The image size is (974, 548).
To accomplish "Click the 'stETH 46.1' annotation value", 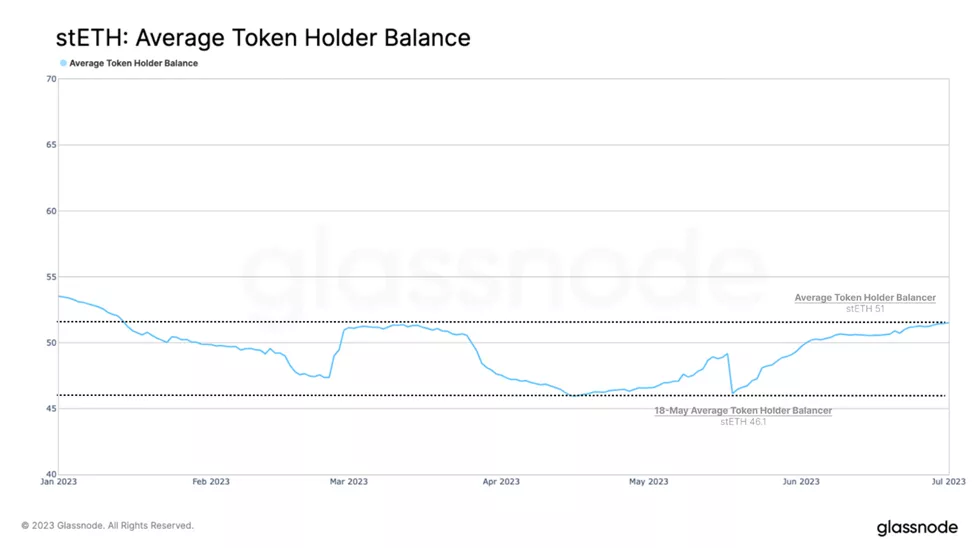I will coord(743,422).
